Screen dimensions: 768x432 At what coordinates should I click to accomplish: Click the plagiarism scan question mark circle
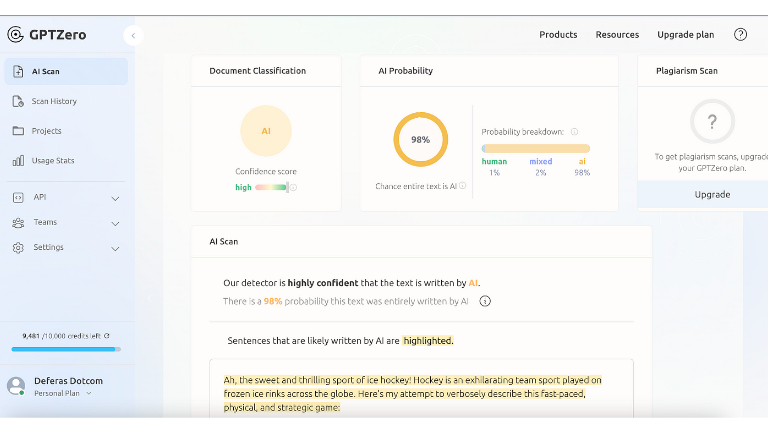(712, 121)
